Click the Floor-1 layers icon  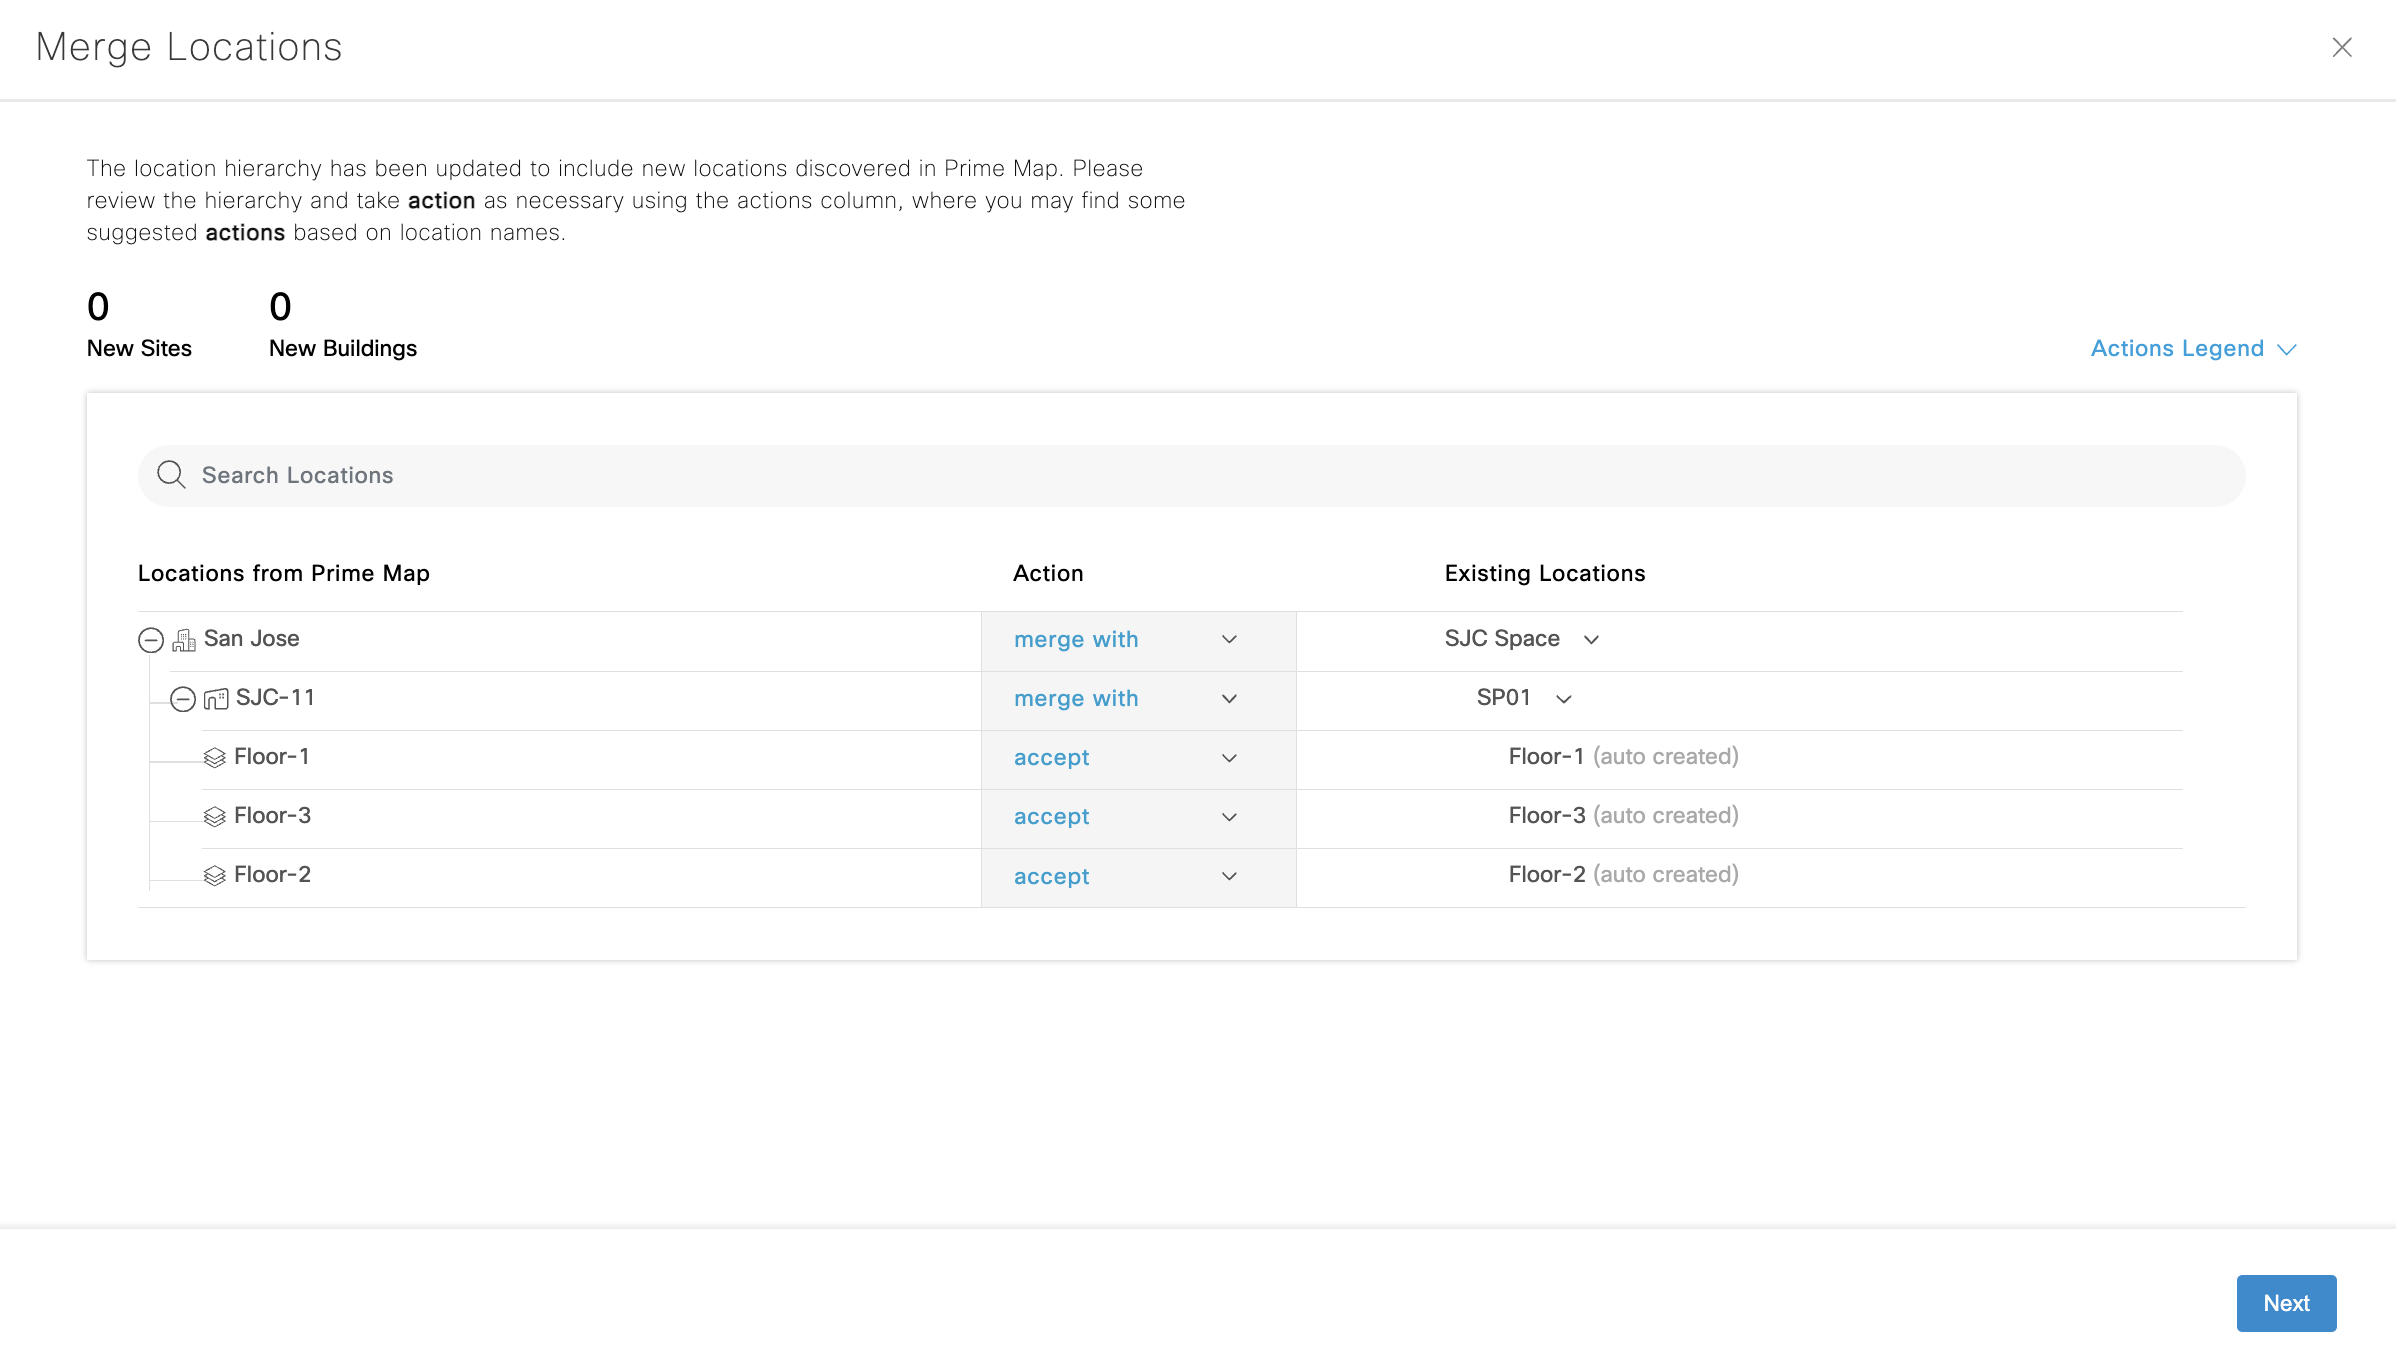pyautogui.click(x=214, y=758)
